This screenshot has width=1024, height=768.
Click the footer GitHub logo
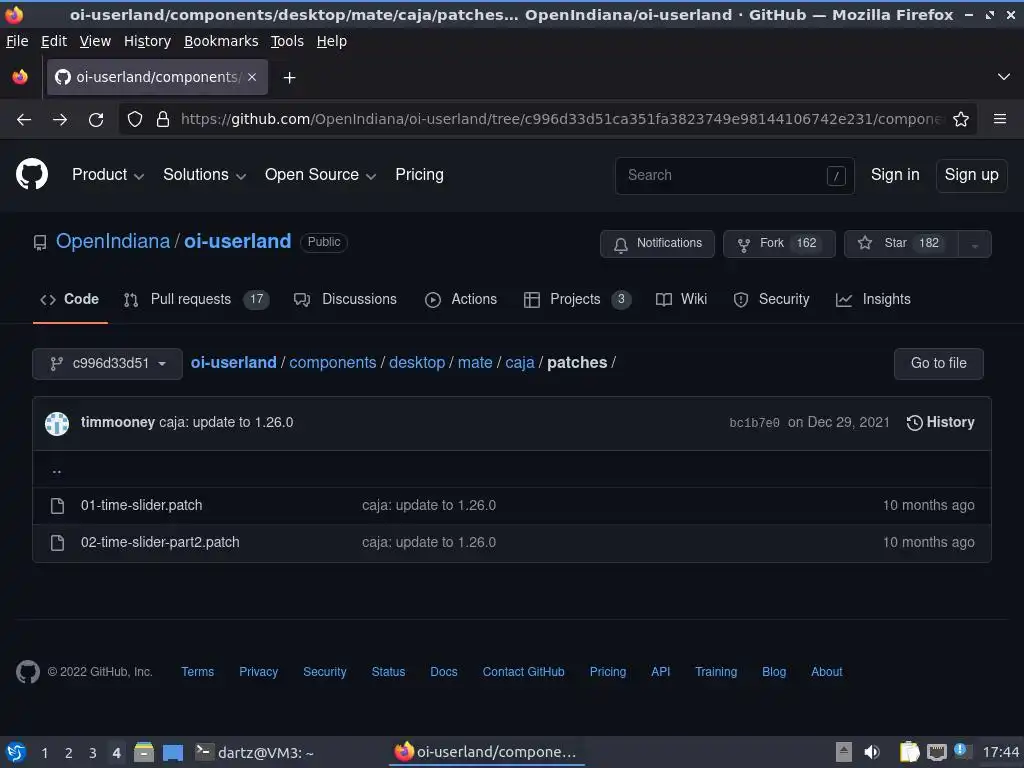coord(27,671)
